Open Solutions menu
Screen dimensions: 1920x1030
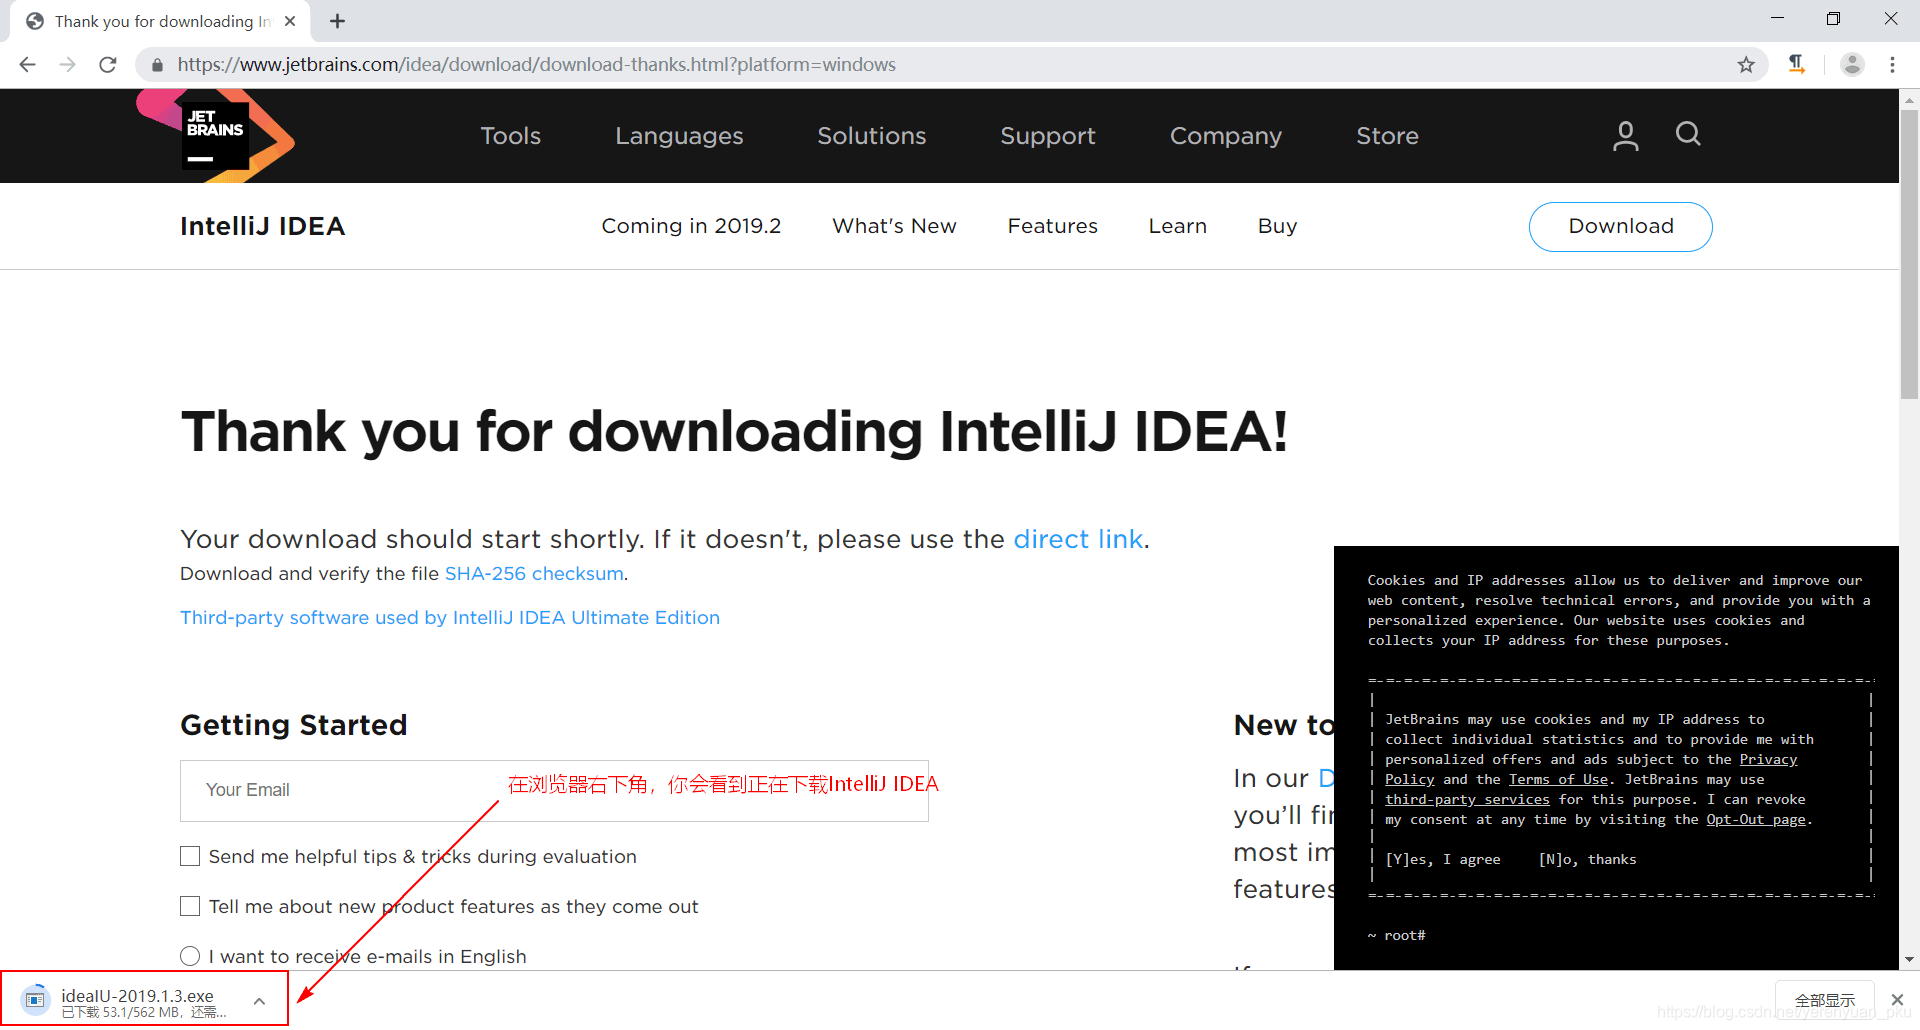(x=871, y=136)
